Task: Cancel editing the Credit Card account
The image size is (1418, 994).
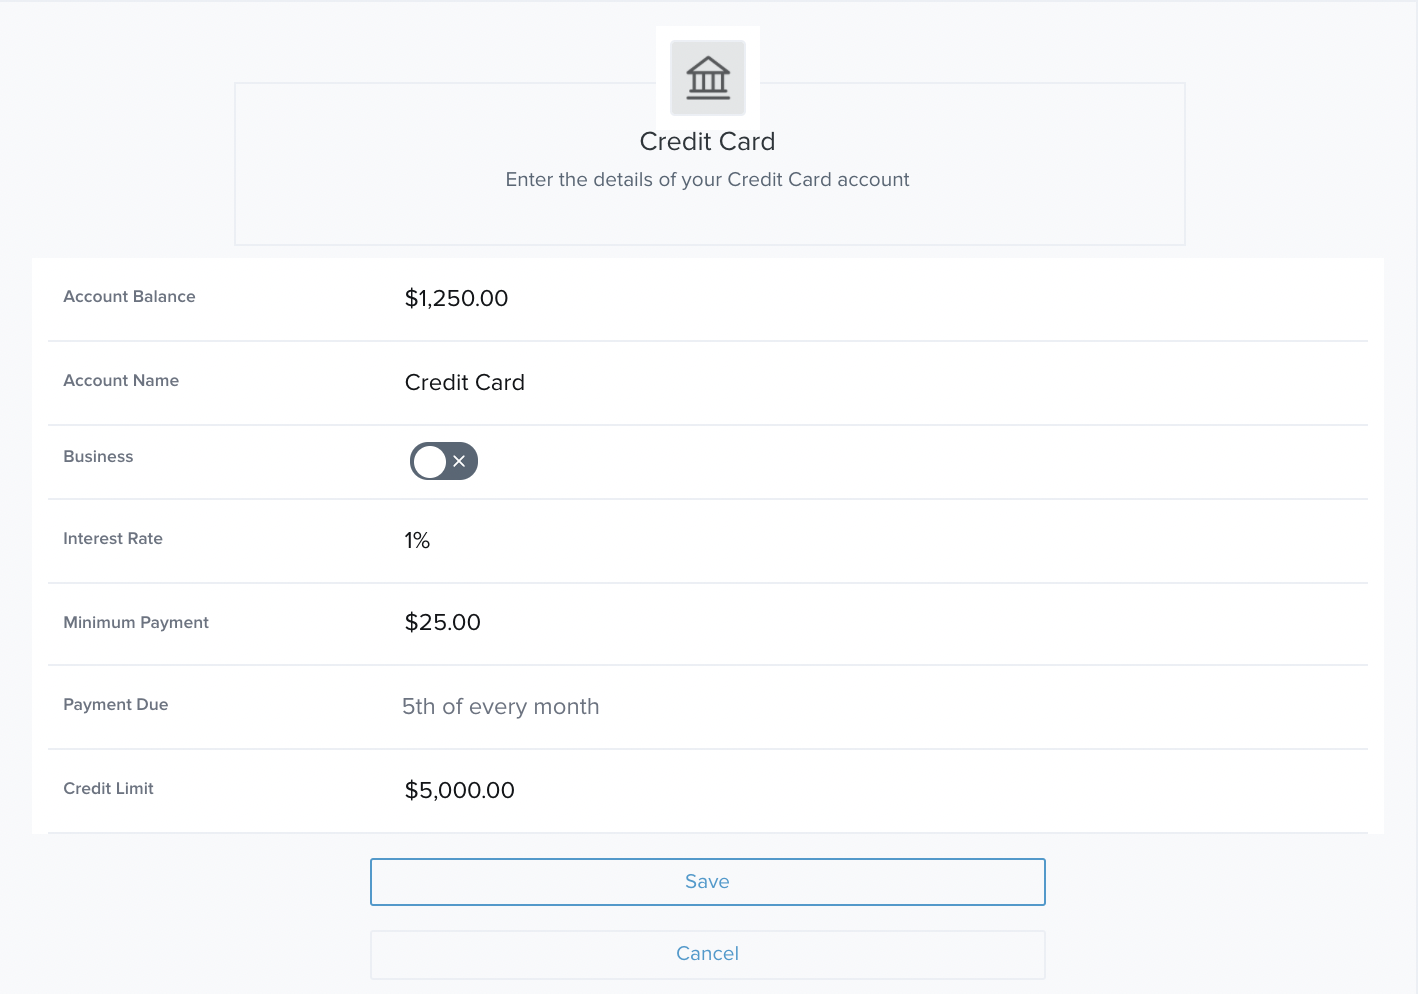Action: click(707, 954)
